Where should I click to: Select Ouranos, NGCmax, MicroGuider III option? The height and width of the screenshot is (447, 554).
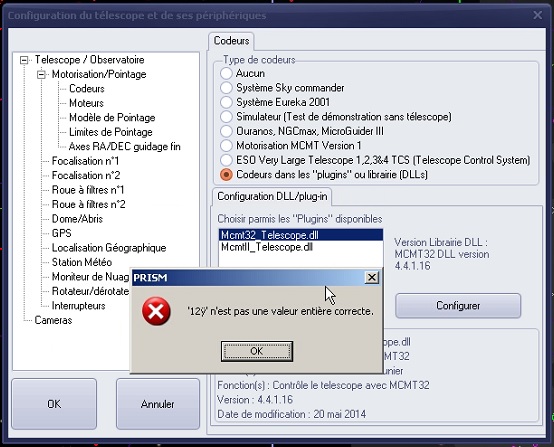226,131
